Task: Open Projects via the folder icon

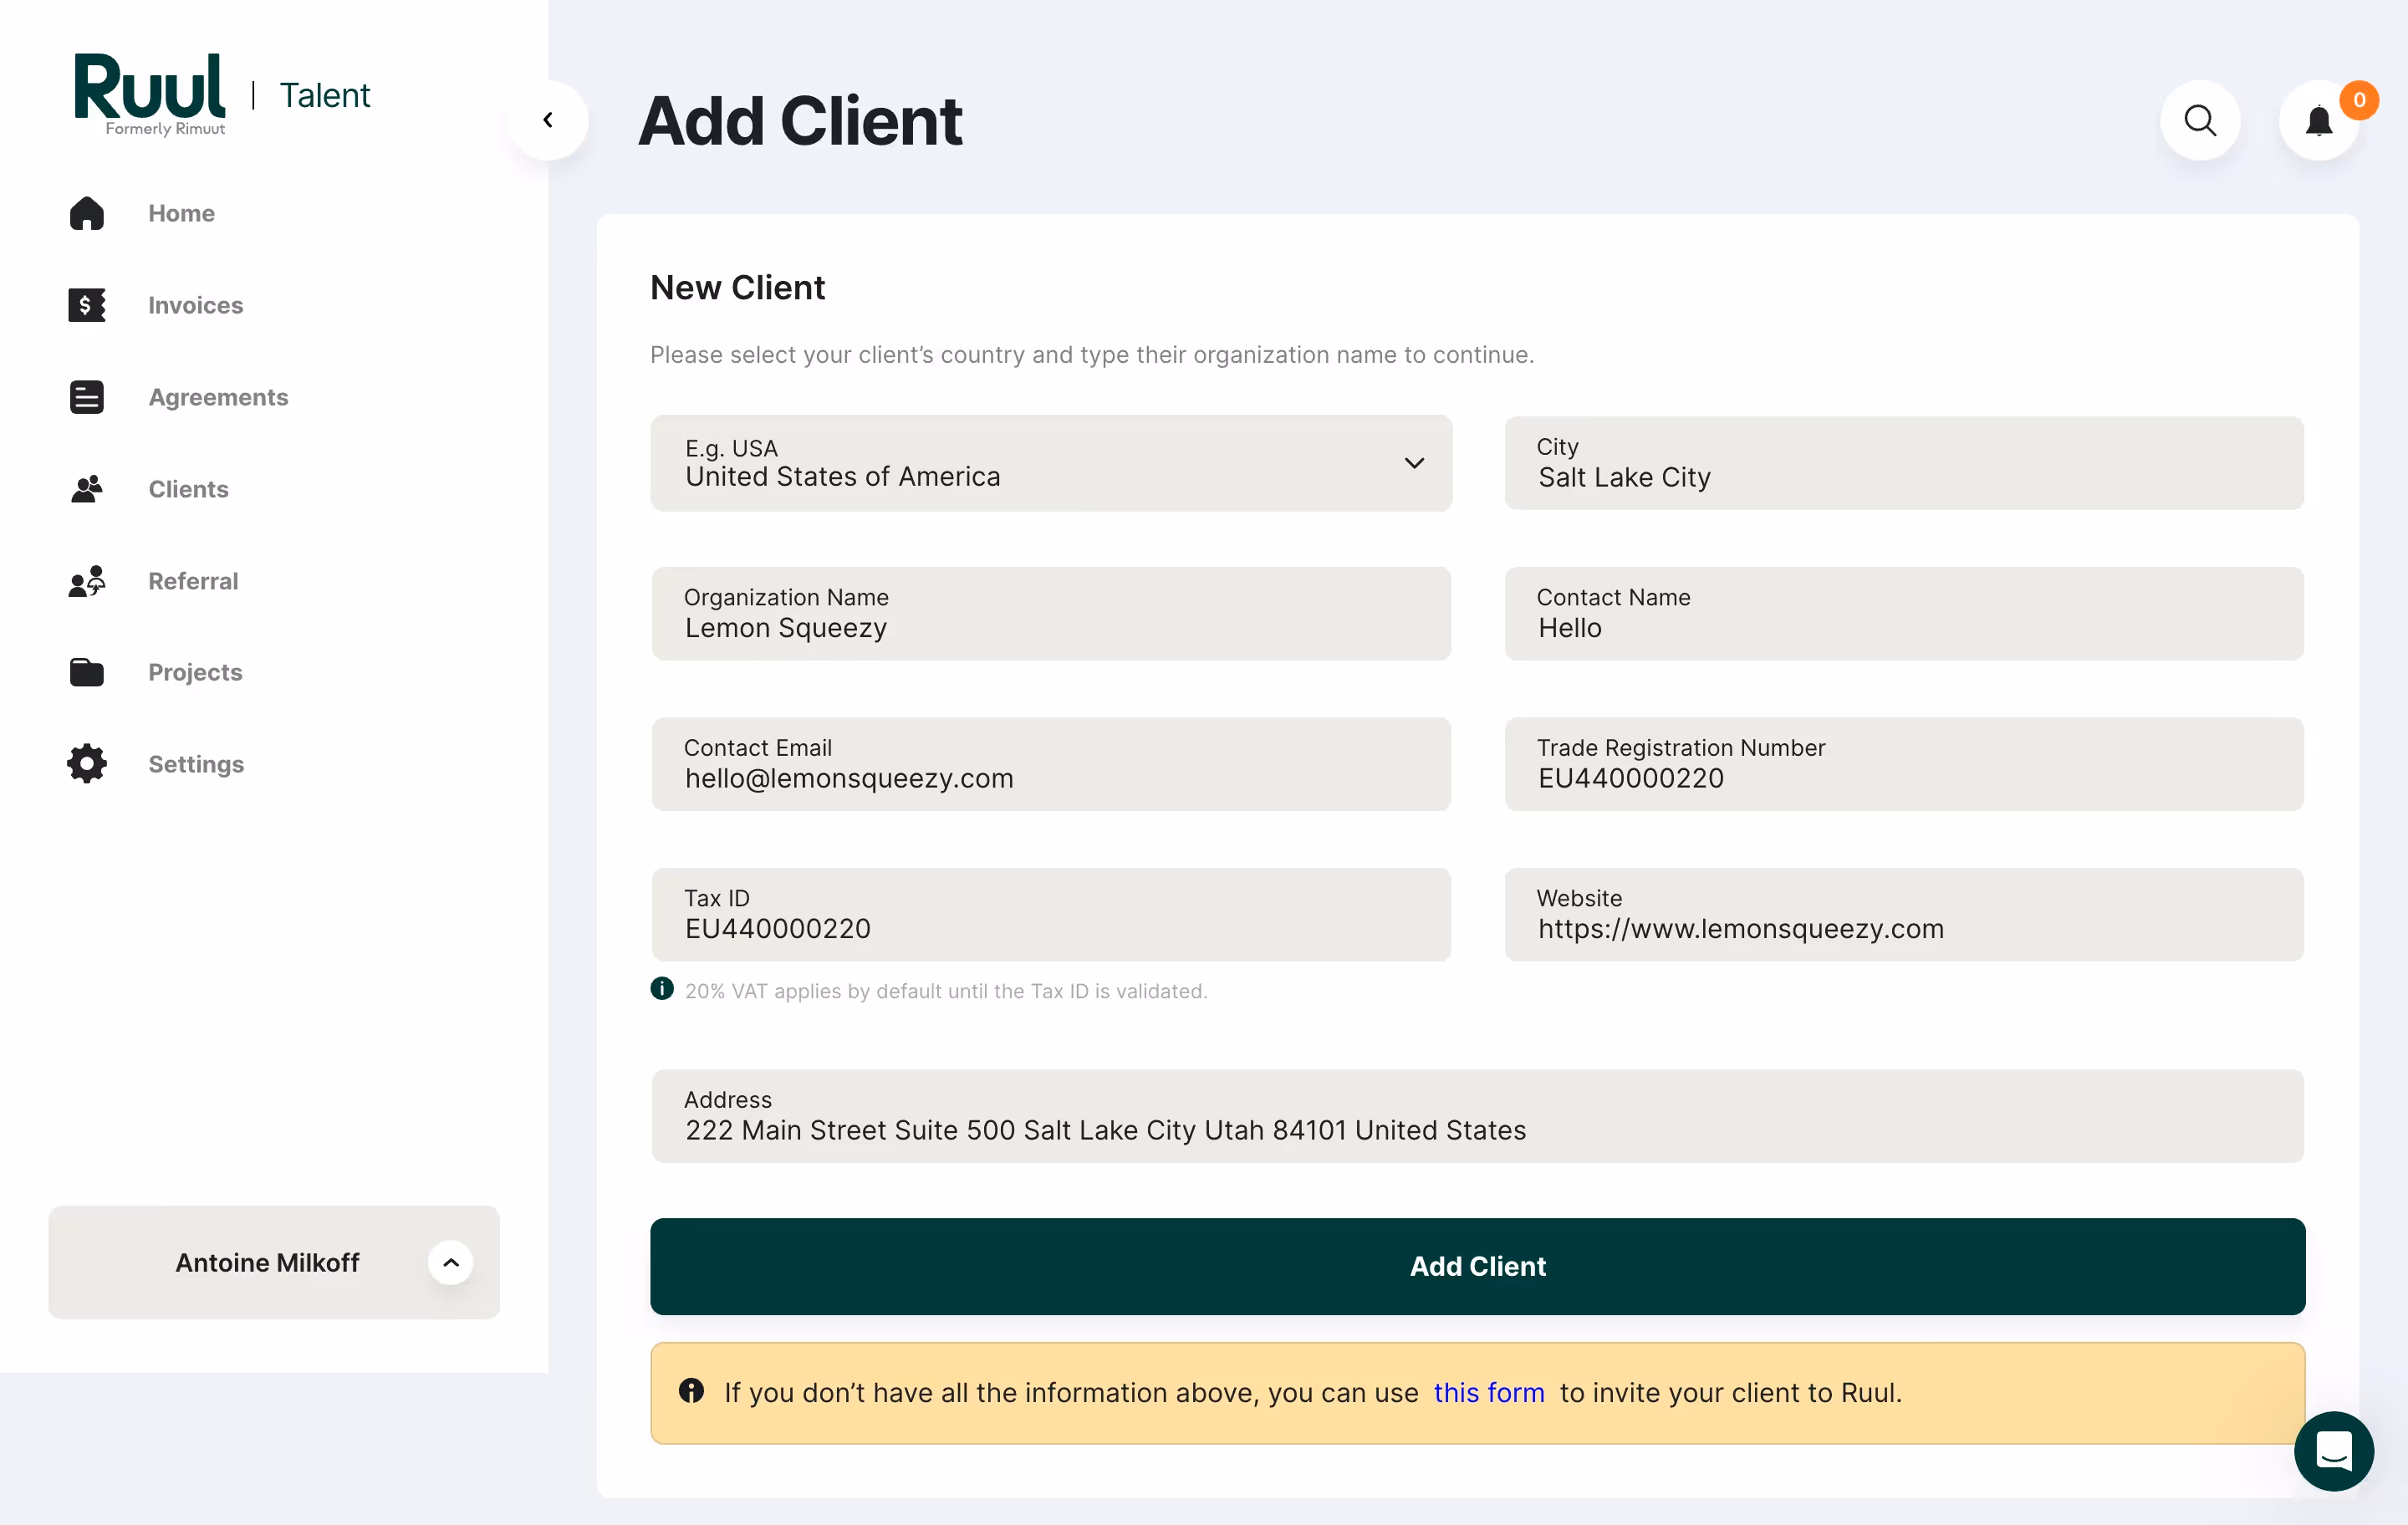Action: (x=86, y=672)
